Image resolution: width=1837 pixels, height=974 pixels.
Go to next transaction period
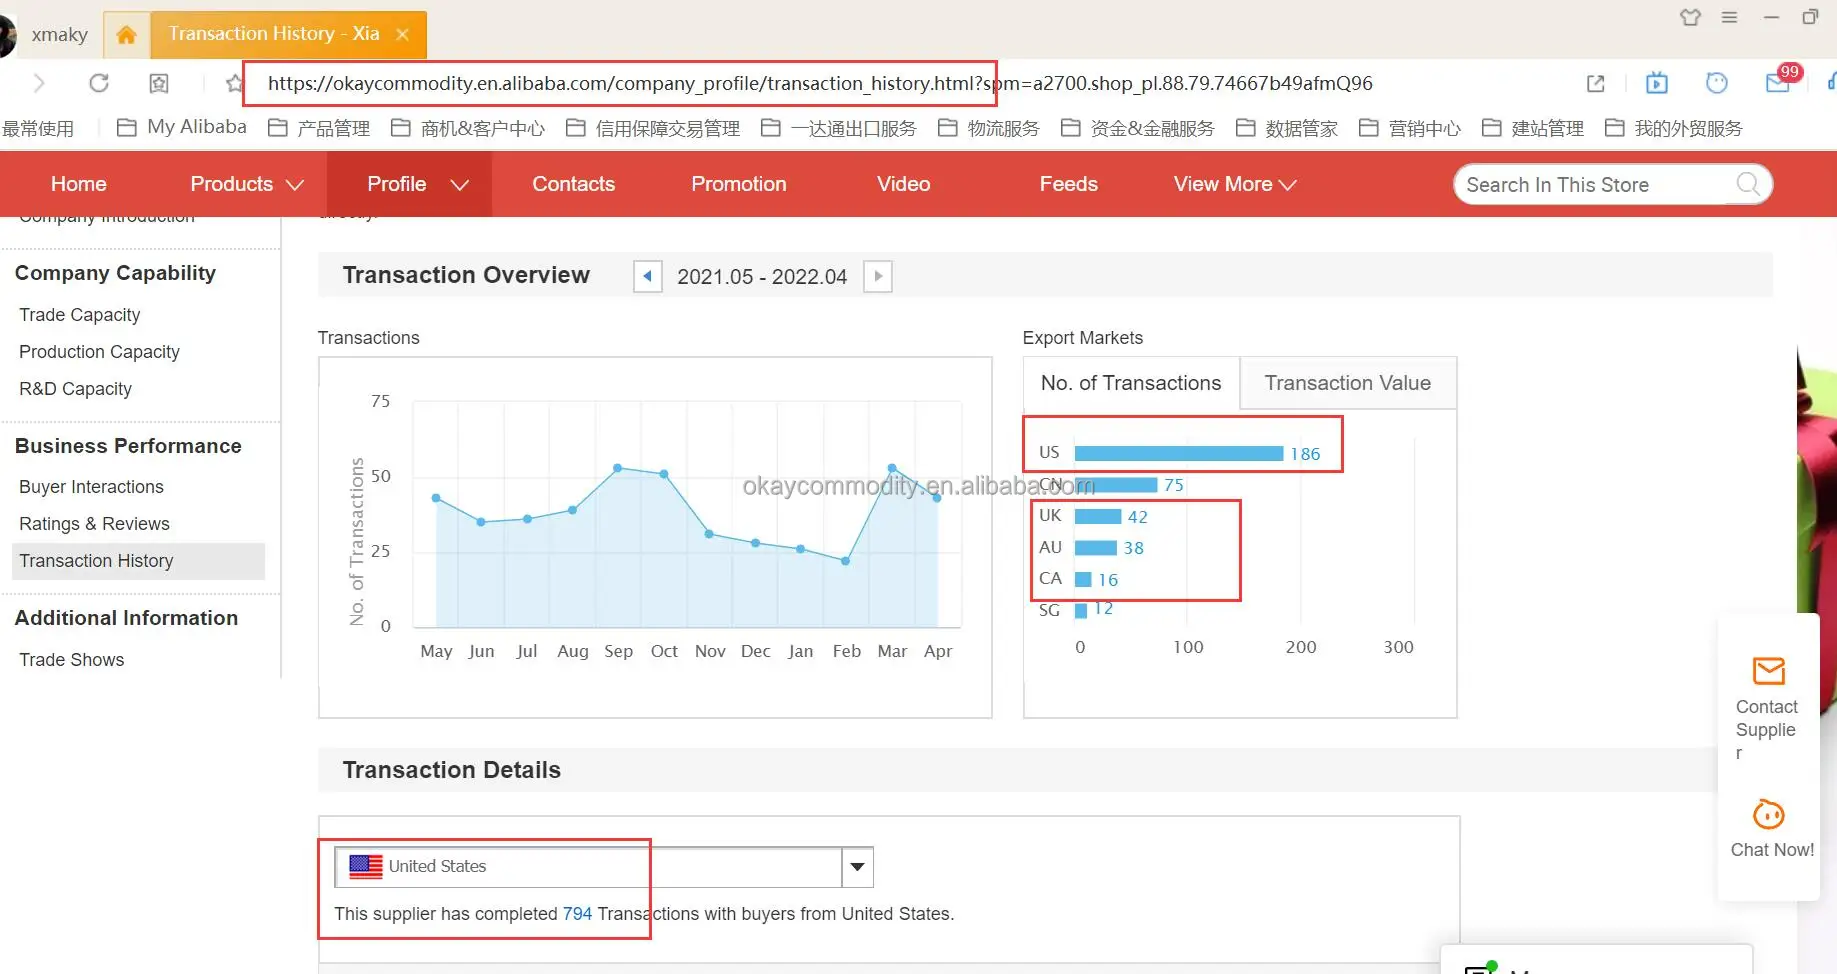pos(878,276)
